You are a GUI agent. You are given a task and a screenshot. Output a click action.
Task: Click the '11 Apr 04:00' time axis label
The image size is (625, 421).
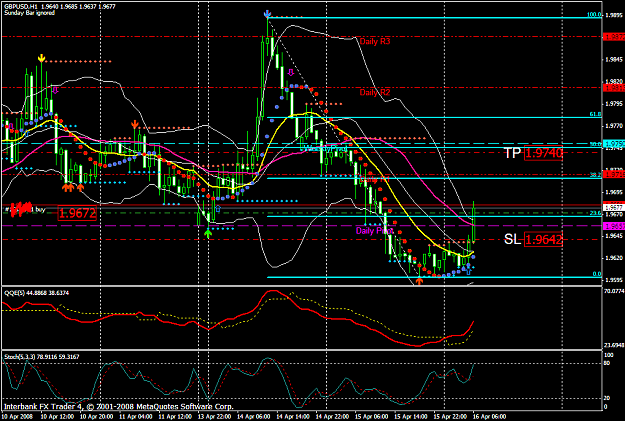[136, 417]
